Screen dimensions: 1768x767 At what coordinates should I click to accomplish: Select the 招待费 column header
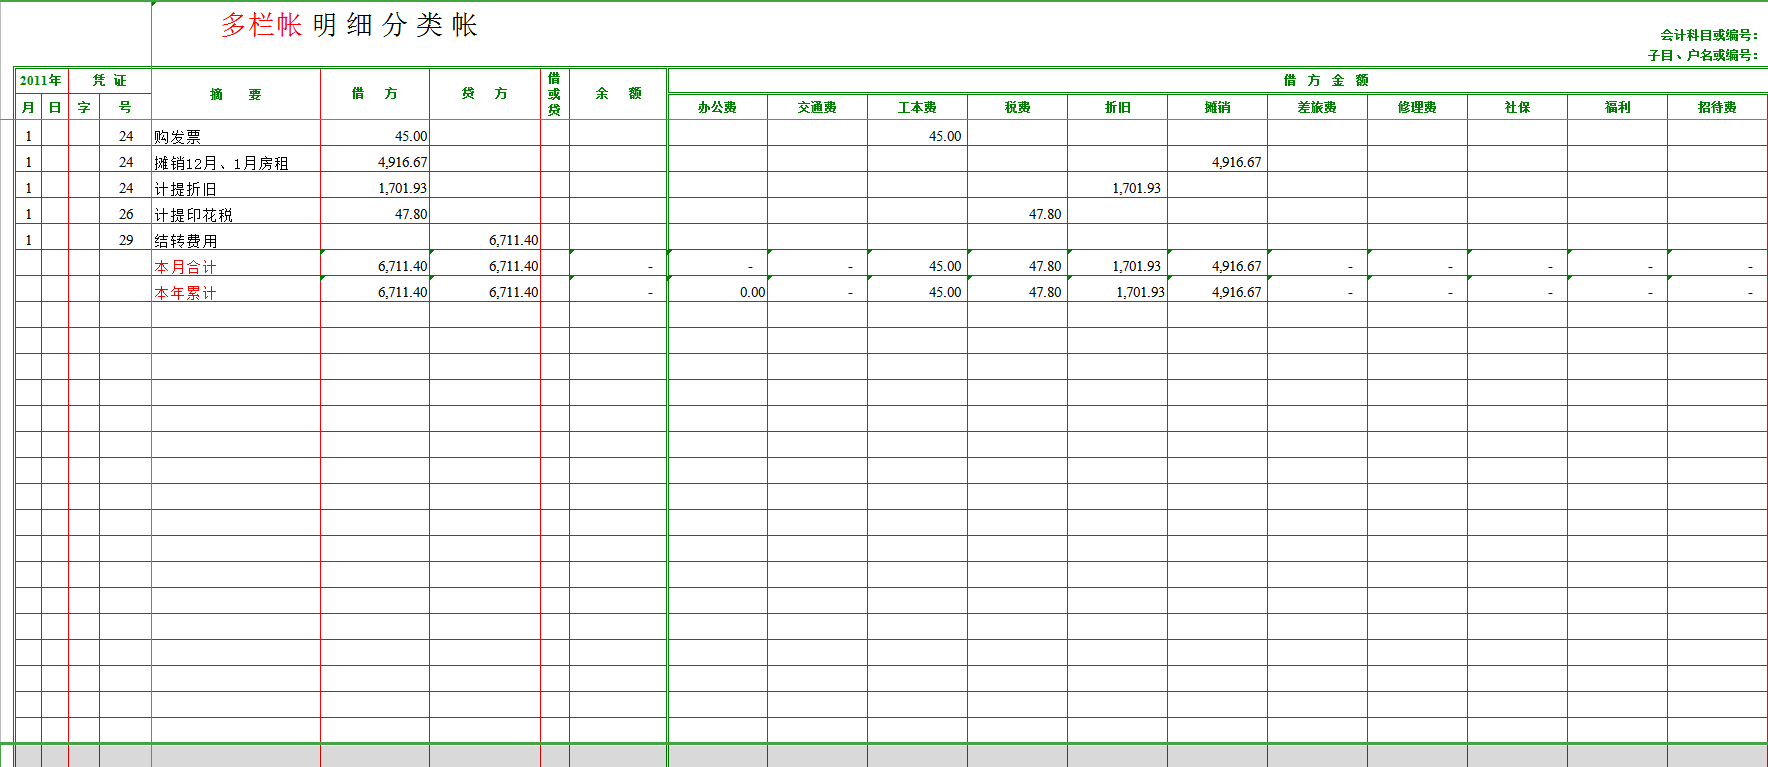pyautogui.click(x=1717, y=107)
